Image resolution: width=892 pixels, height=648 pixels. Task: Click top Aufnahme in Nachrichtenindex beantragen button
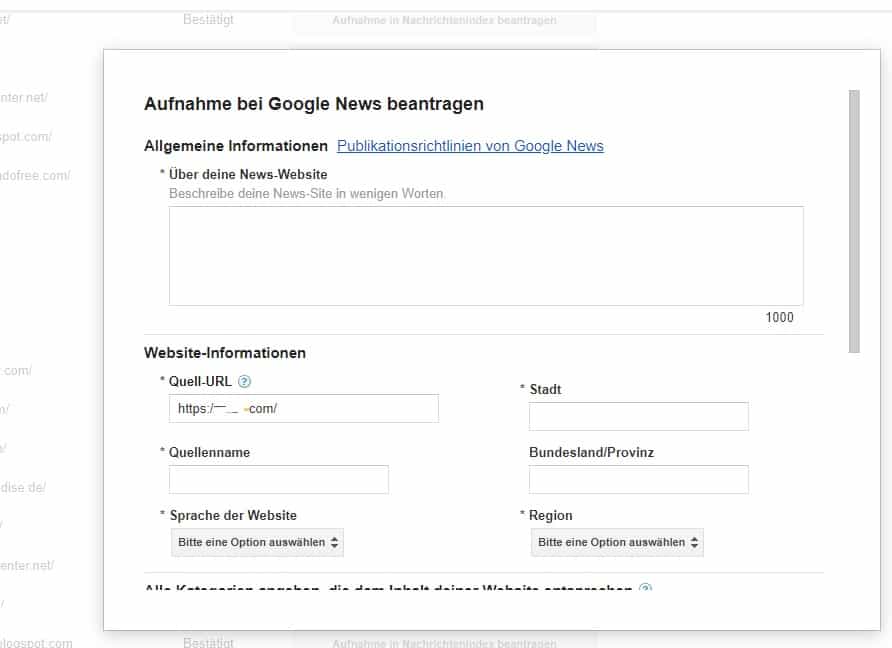[x=444, y=20]
